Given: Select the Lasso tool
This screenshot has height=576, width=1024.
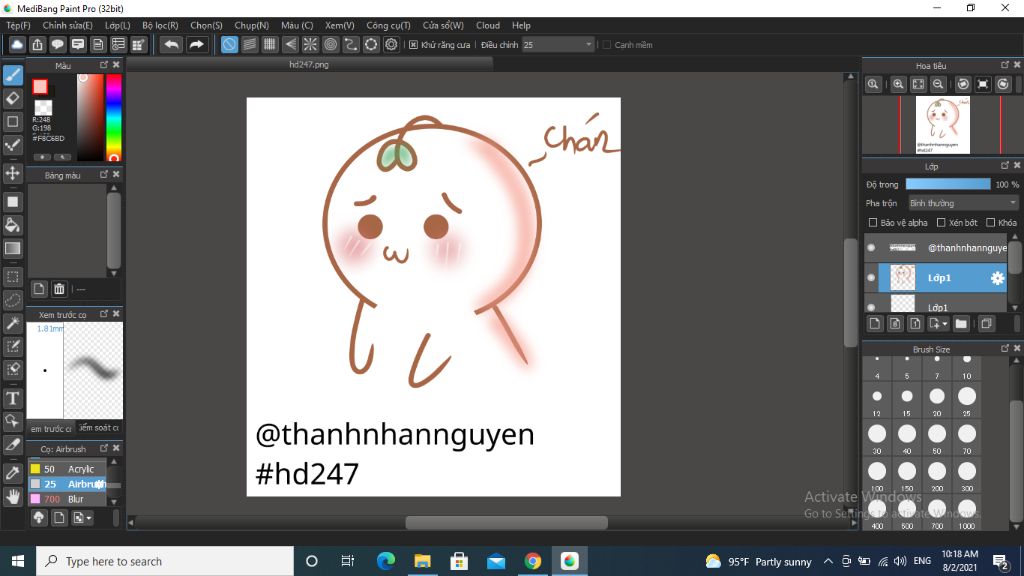Looking at the screenshot, I should pos(13,300).
